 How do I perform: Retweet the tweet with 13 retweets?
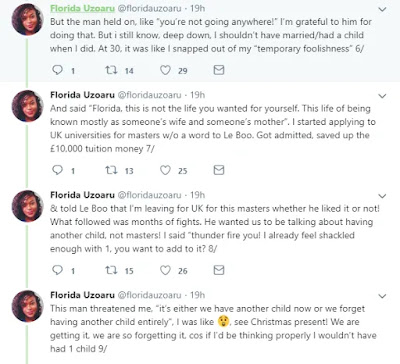tap(111, 170)
